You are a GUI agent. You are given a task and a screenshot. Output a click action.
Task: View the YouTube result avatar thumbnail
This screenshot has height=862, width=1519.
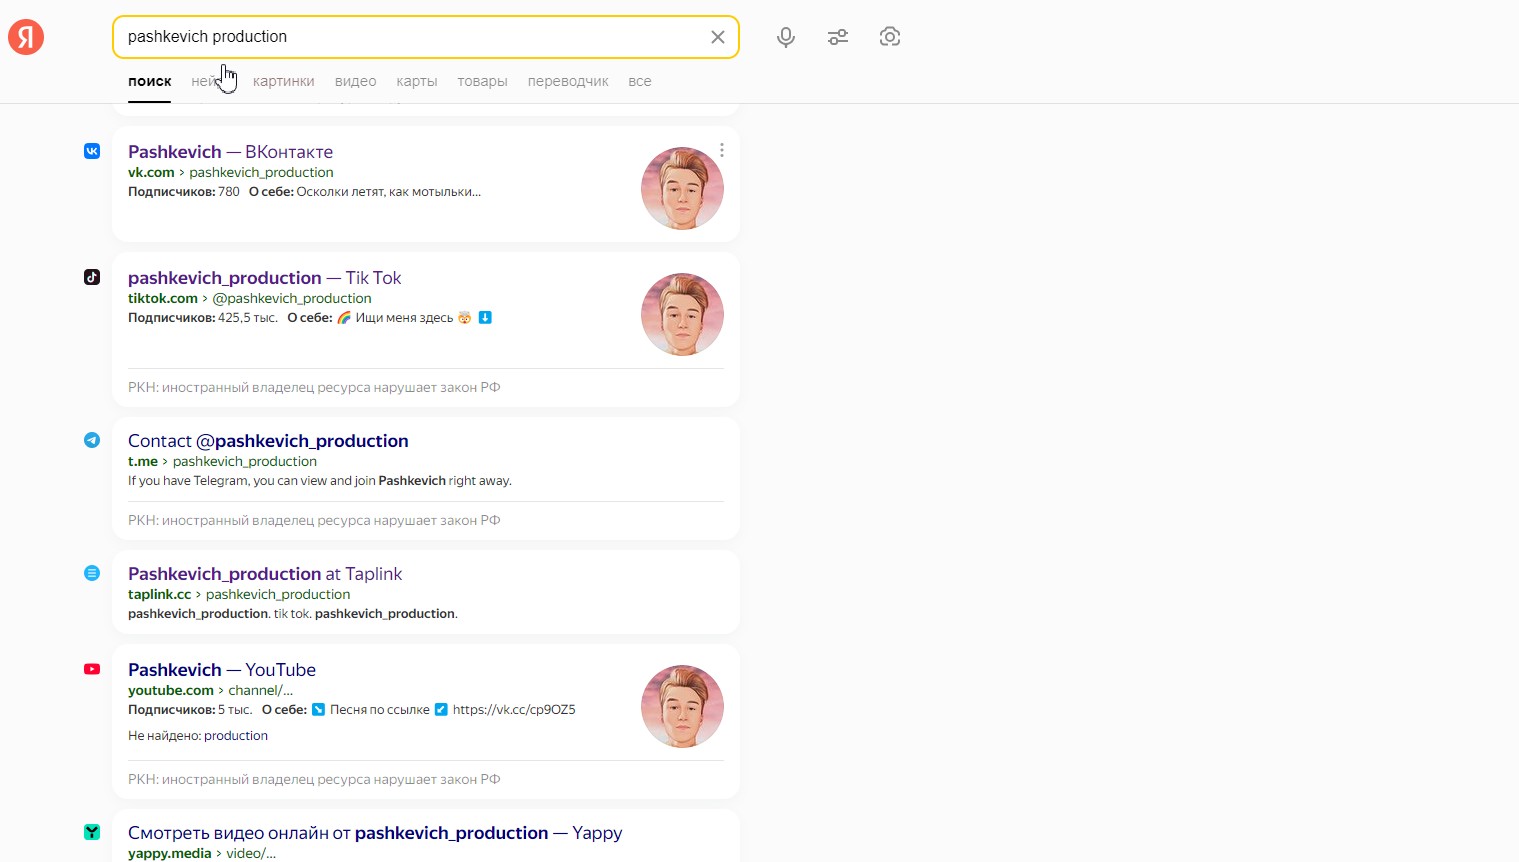pos(682,706)
